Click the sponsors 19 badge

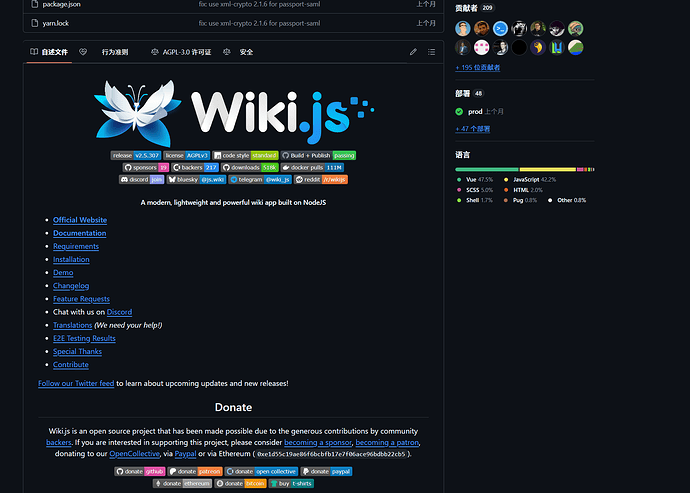[x=146, y=167]
